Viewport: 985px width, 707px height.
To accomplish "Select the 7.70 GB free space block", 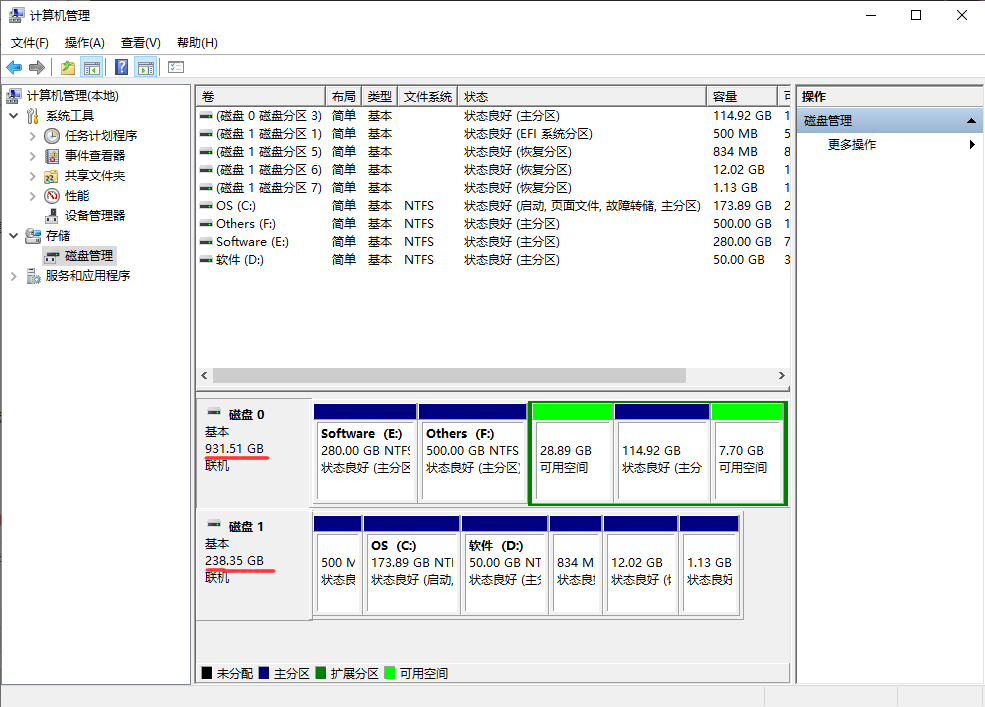I will [748, 454].
